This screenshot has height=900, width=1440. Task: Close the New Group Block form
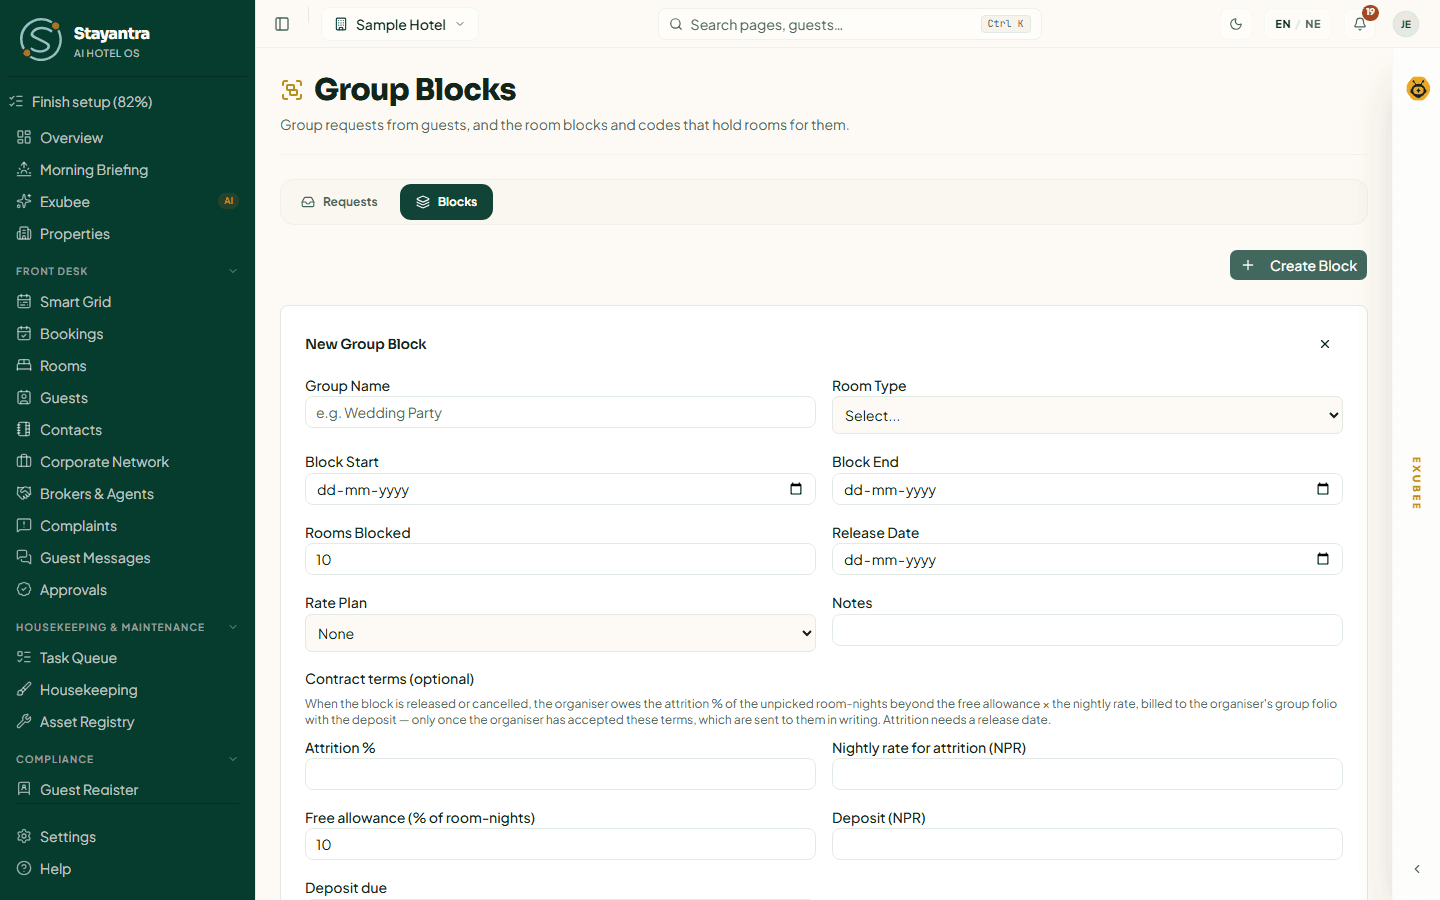pyautogui.click(x=1325, y=344)
